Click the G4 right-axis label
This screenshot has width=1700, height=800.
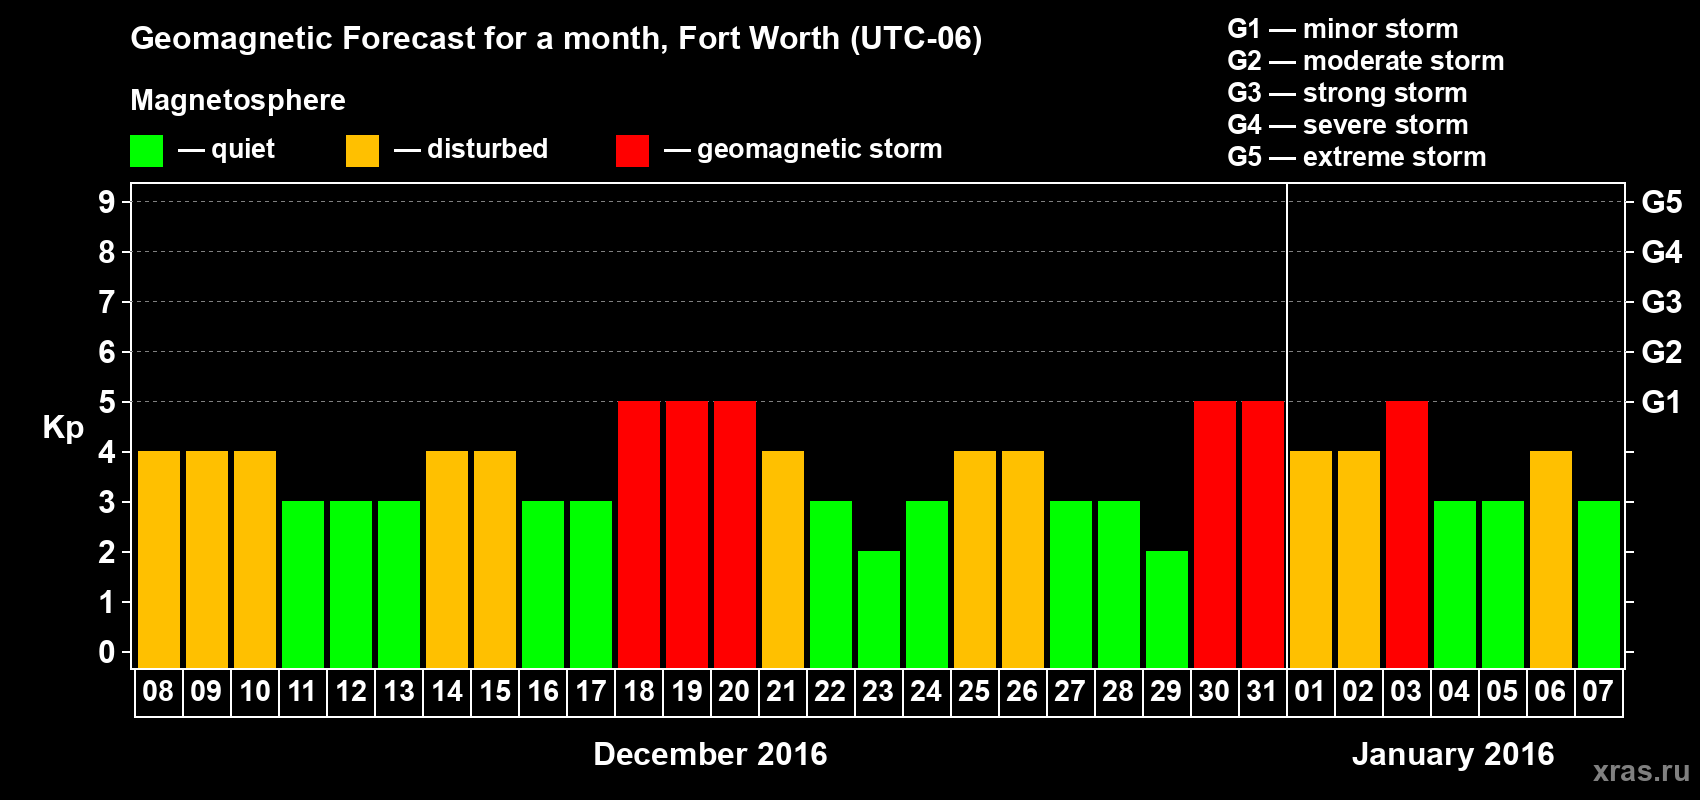(1662, 252)
